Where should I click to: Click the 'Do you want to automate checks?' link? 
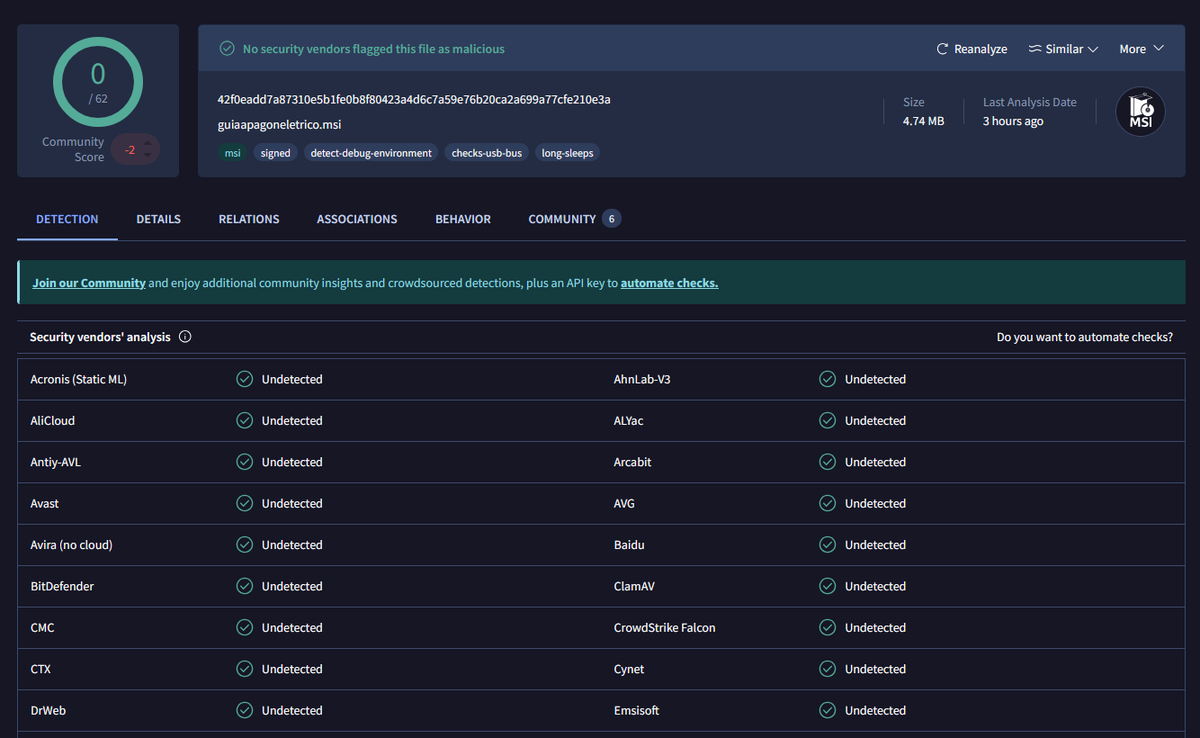pyautogui.click(x=1085, y=337)
